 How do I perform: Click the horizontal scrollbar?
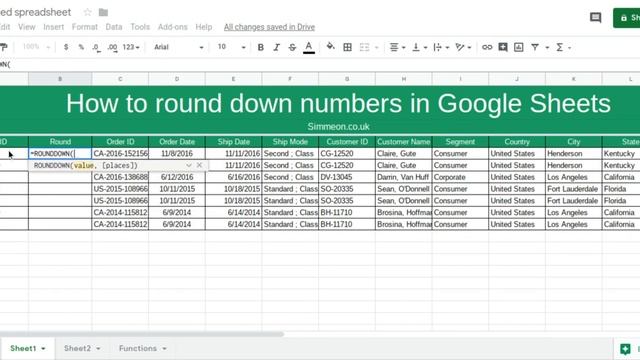(142, 334)
